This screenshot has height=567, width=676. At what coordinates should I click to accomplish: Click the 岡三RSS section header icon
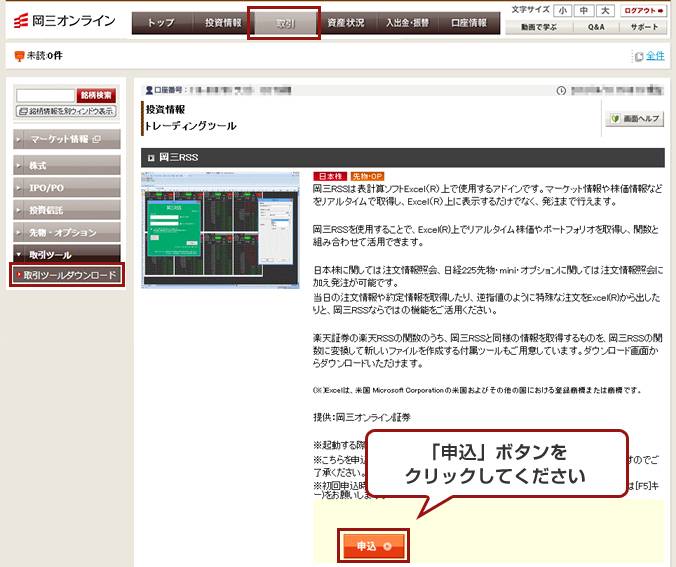pos(151,158)
